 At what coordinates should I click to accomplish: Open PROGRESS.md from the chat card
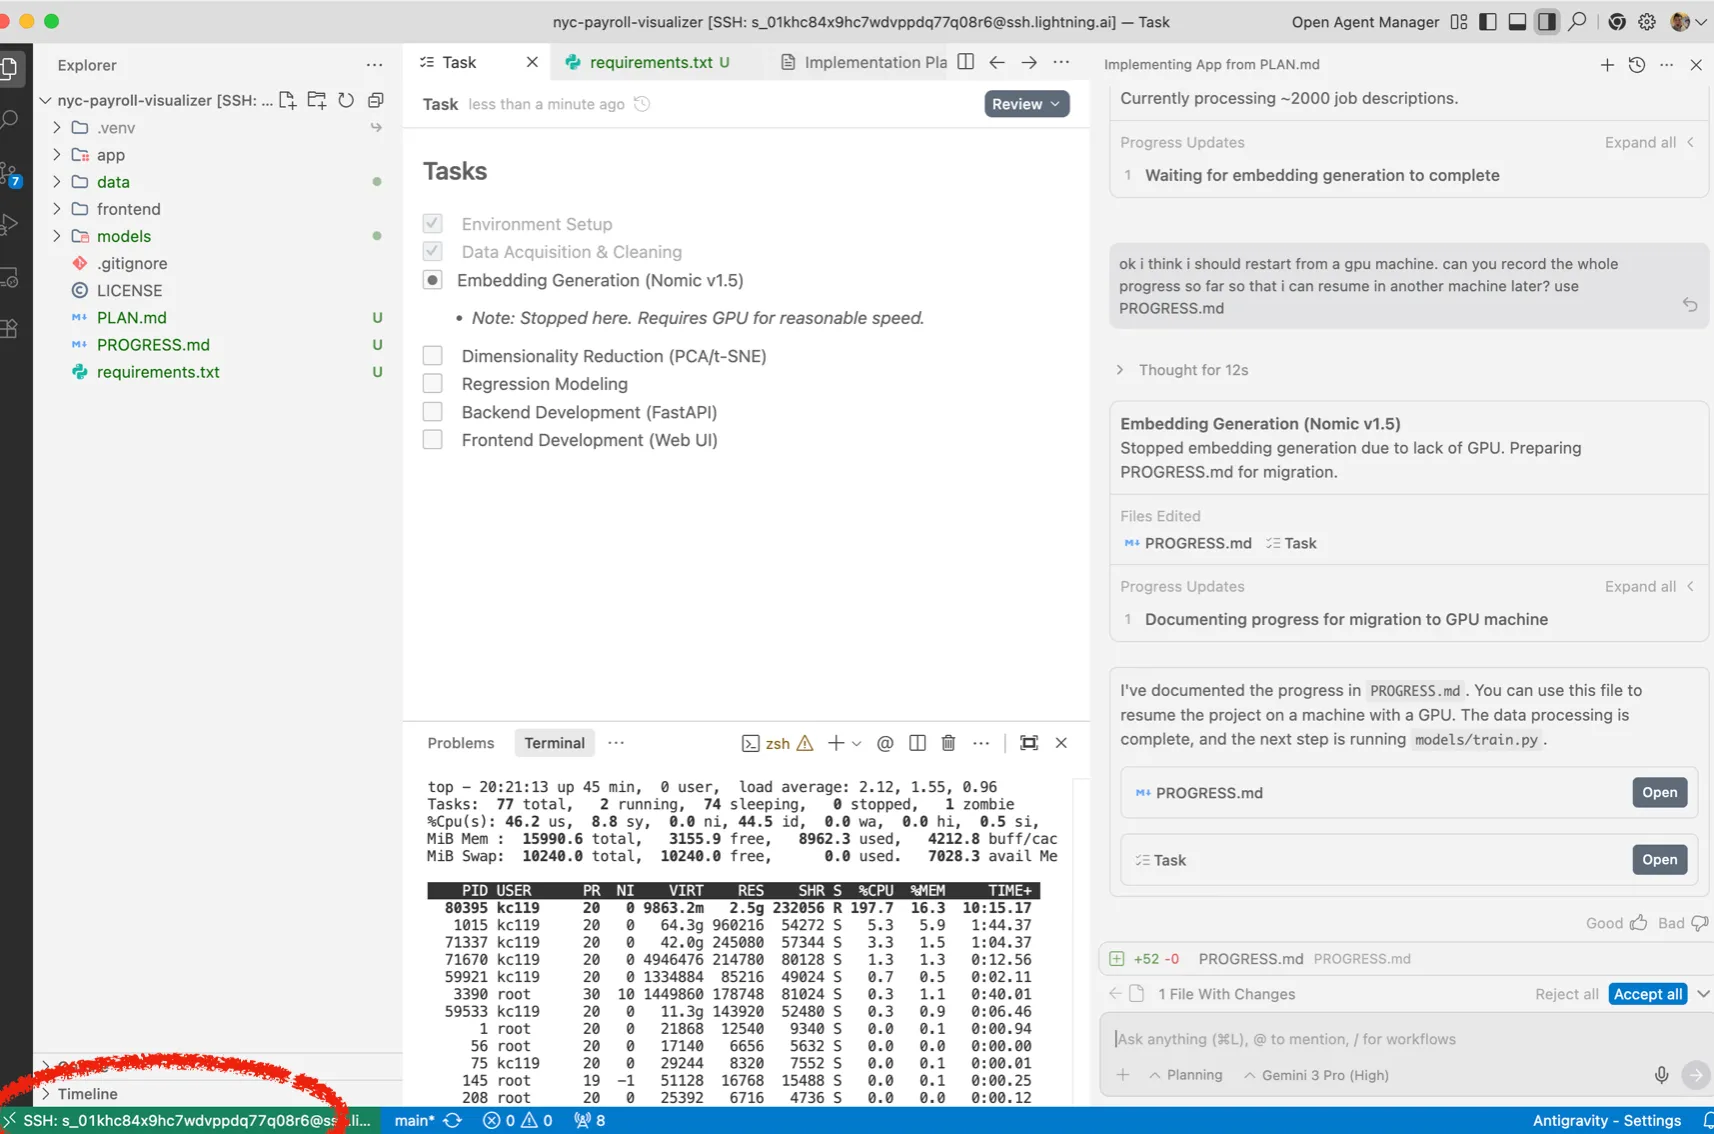pos(1659,793)
